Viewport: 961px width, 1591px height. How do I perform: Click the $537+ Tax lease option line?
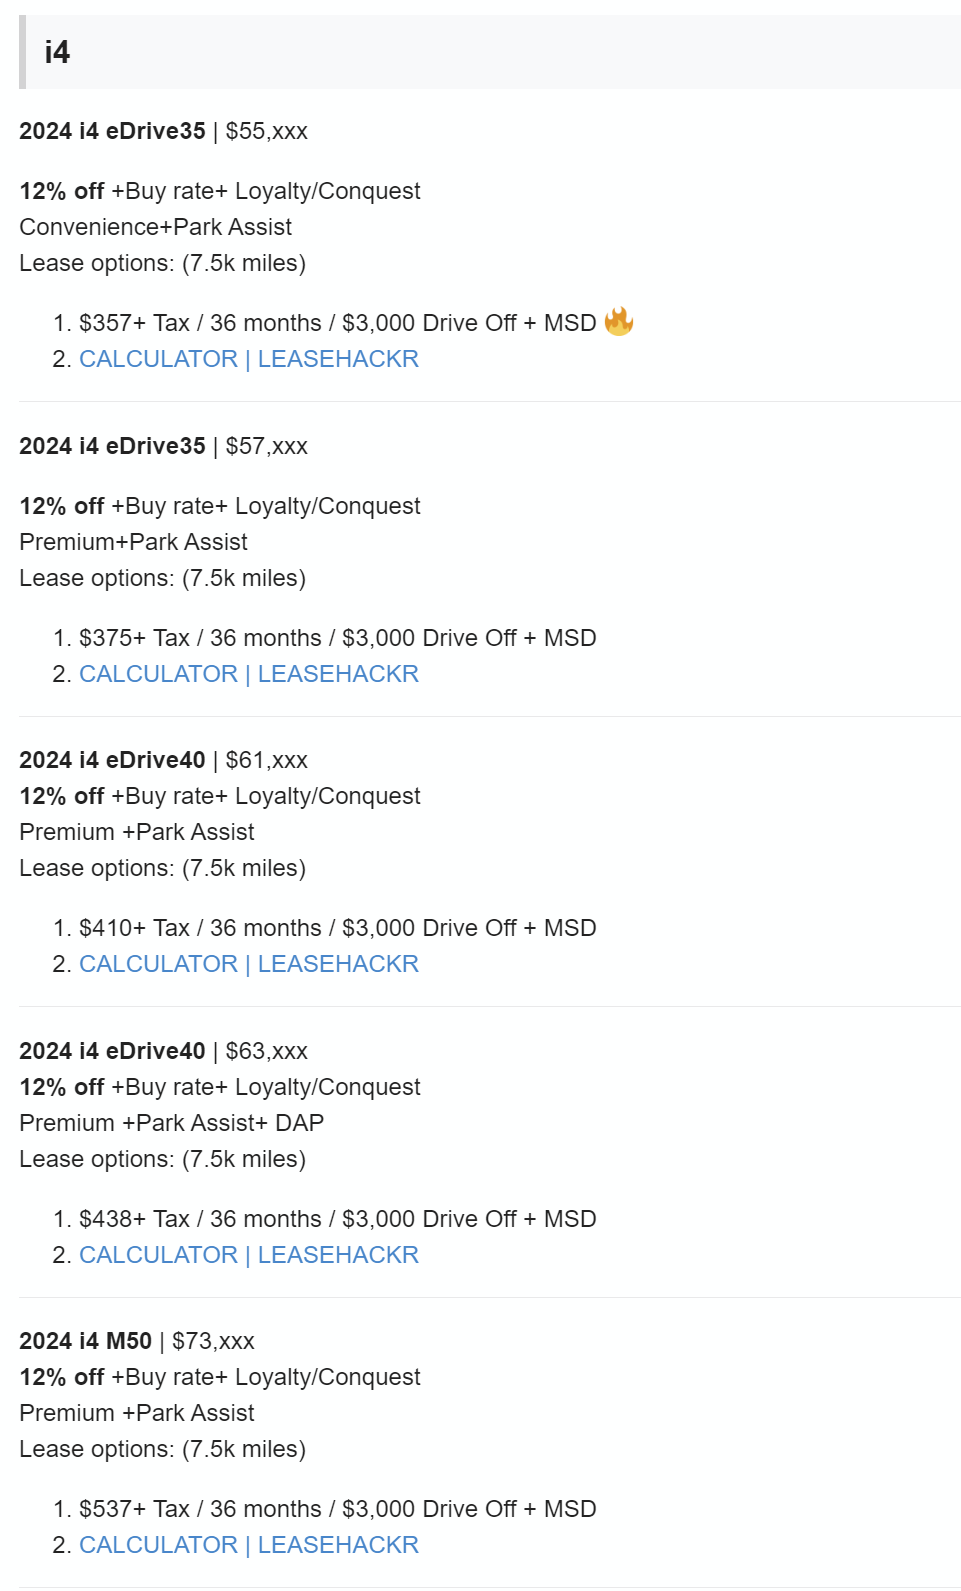(x=337, y=1509)
